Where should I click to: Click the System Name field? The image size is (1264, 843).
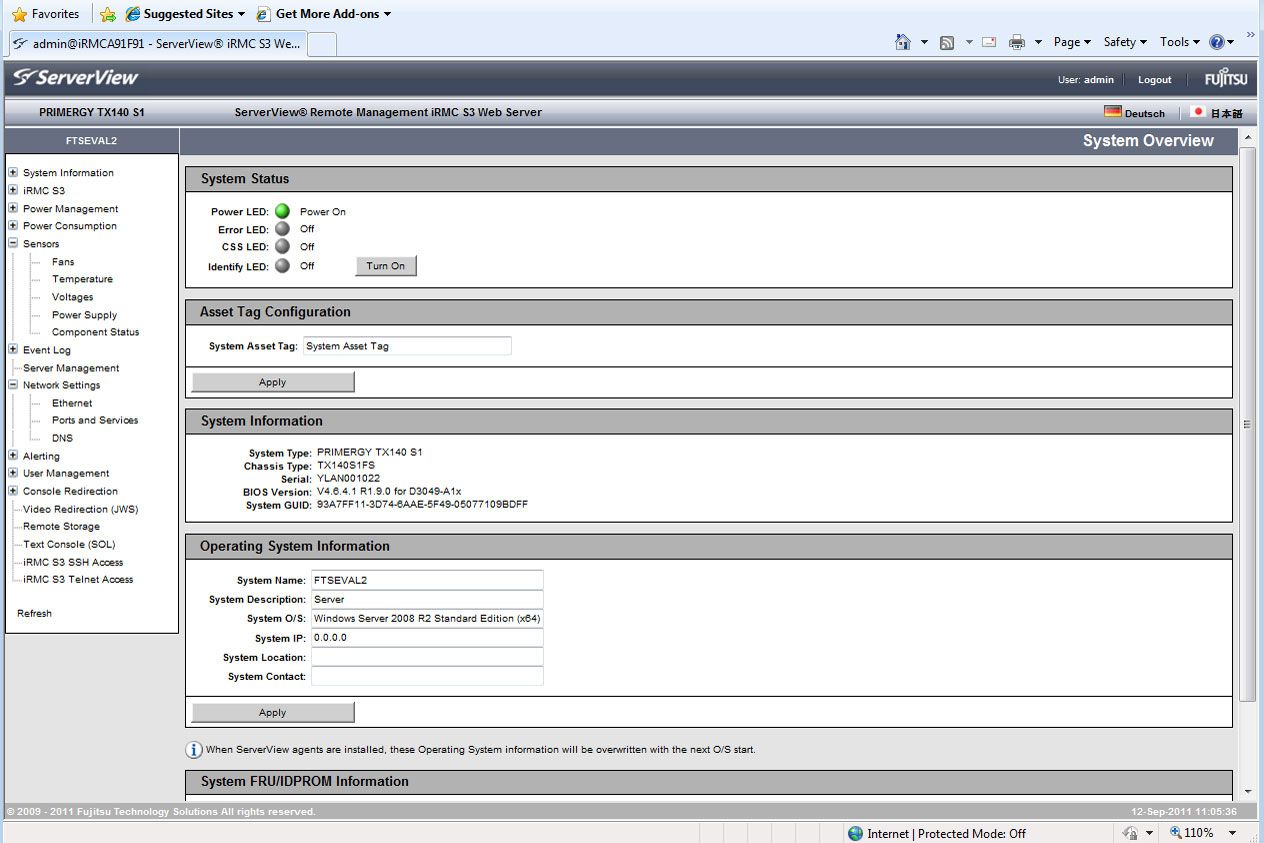pyautogui.click(x=427, y=580)
